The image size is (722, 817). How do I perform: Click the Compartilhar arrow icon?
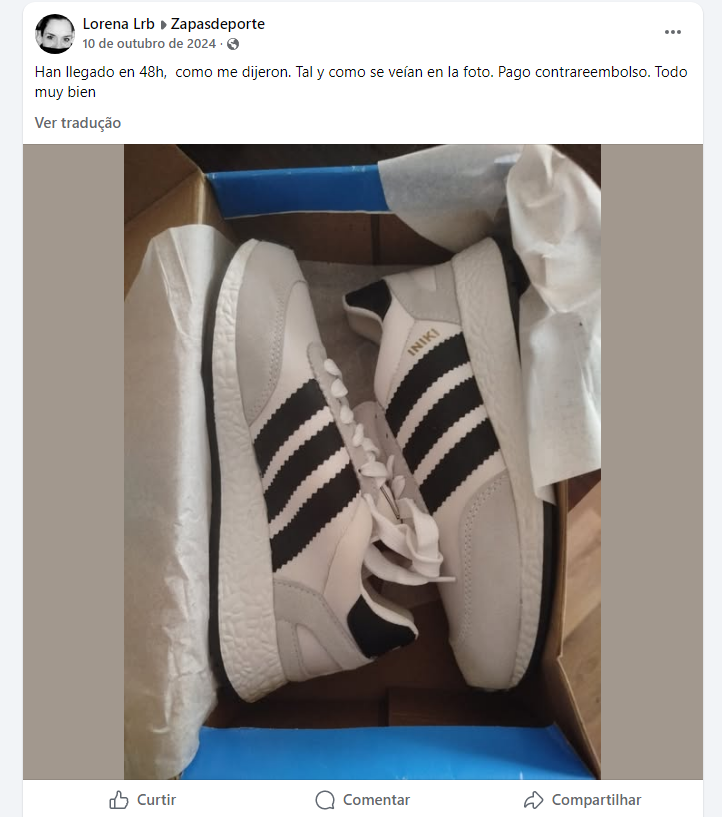[534, 800]
